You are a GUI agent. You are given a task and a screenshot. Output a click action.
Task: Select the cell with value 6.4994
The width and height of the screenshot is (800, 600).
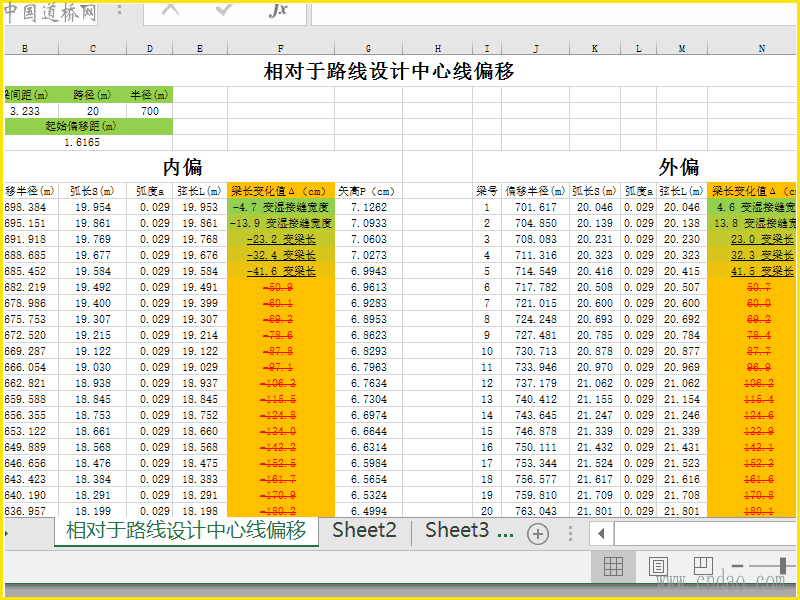[x=368, y=511]
